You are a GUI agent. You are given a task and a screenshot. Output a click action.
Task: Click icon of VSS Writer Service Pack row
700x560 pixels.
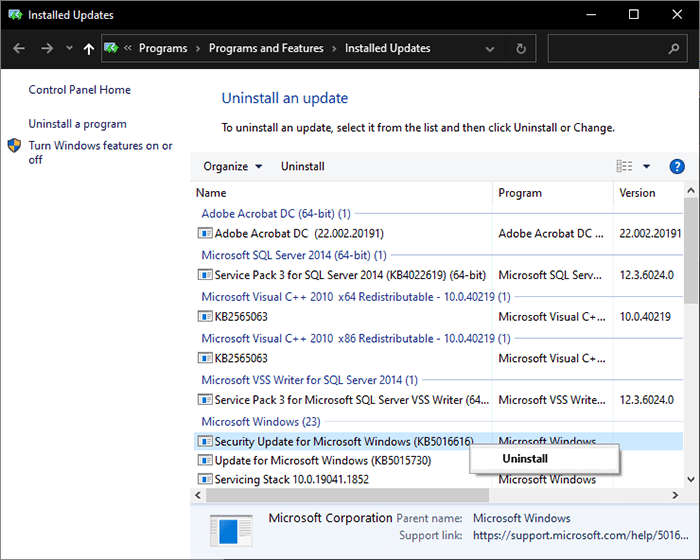[205, 400]
